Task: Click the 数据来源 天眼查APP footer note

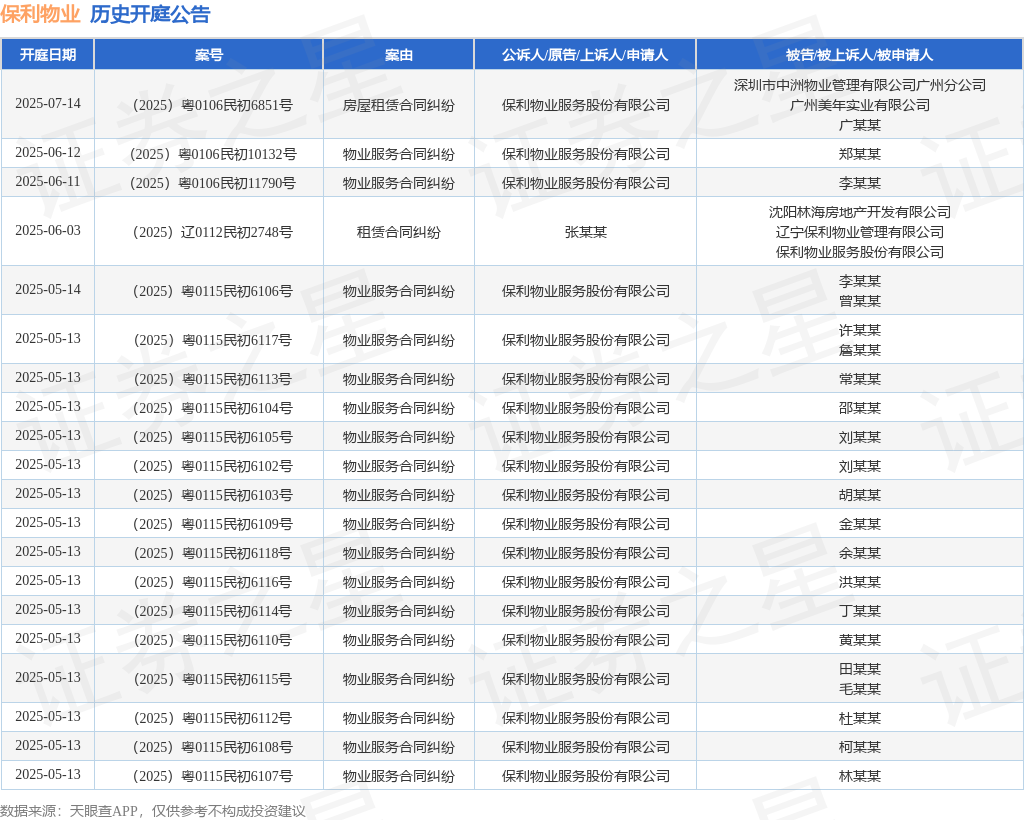Action: click(x=153, y=811)
